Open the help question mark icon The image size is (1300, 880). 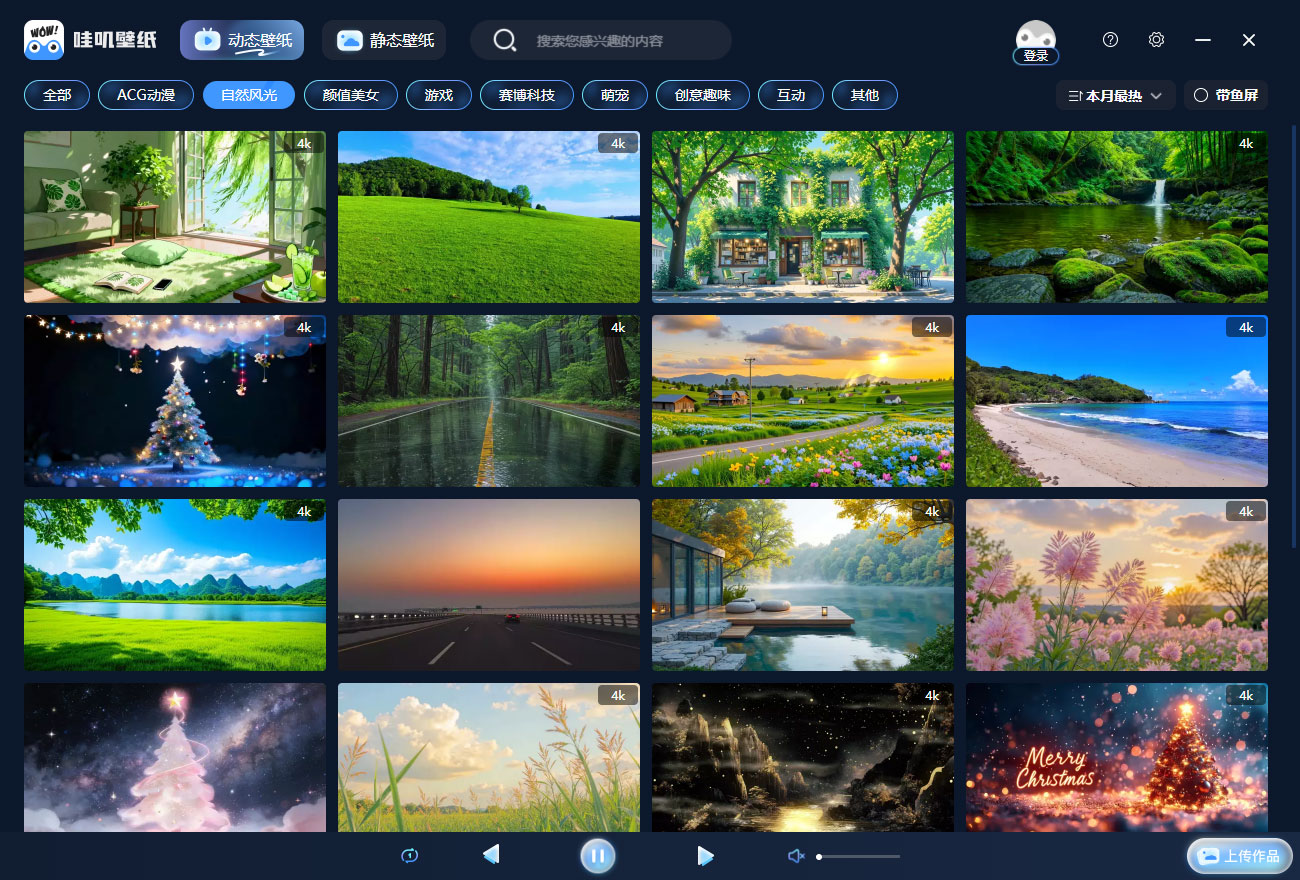click(1110, 40)
